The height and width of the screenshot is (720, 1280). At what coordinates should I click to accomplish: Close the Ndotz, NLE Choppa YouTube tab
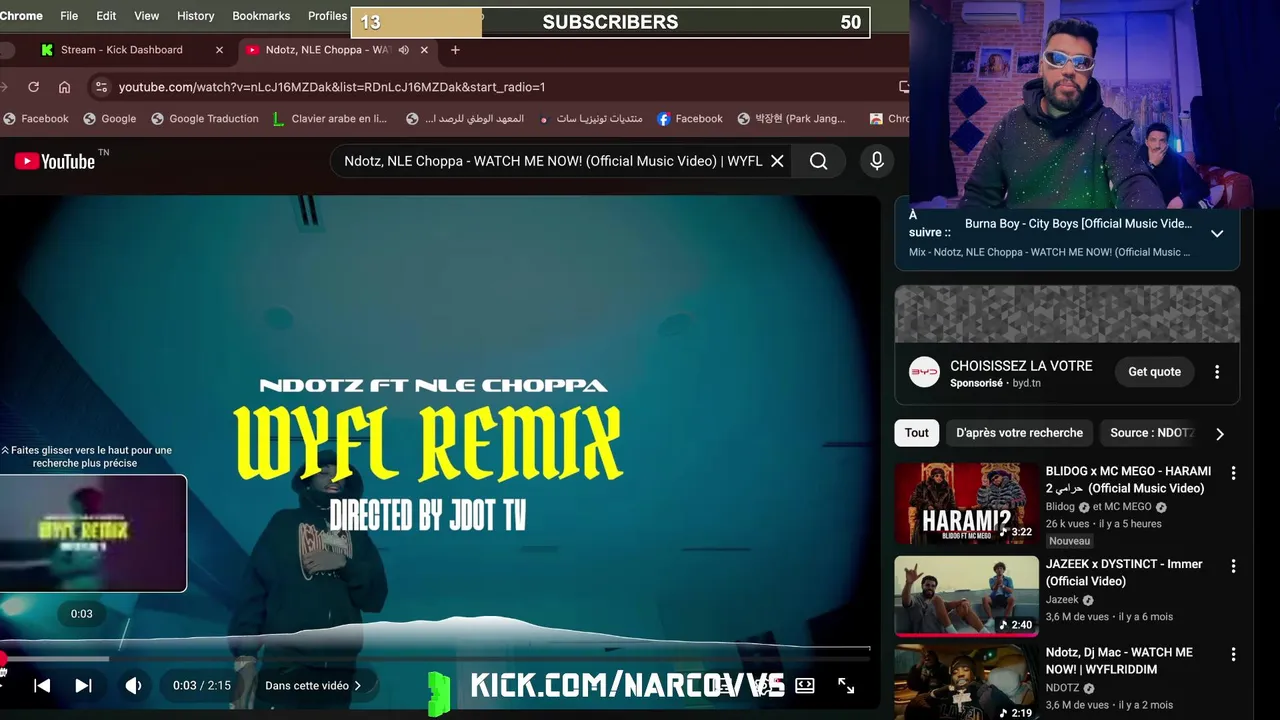click(424, 50)
